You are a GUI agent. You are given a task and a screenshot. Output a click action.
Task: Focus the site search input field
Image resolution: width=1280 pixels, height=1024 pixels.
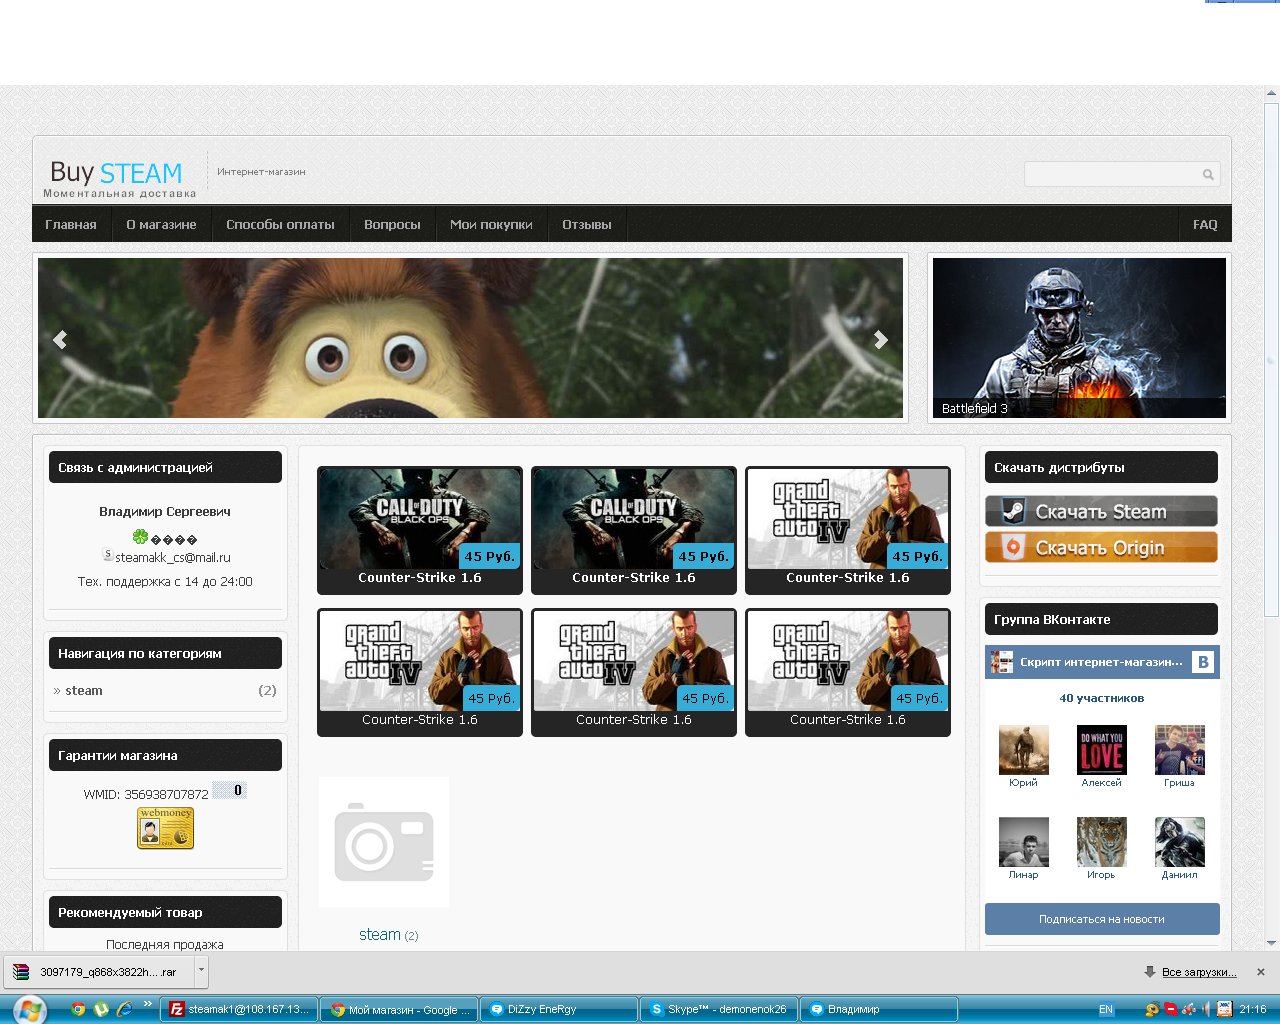[x=1113, y=174]
